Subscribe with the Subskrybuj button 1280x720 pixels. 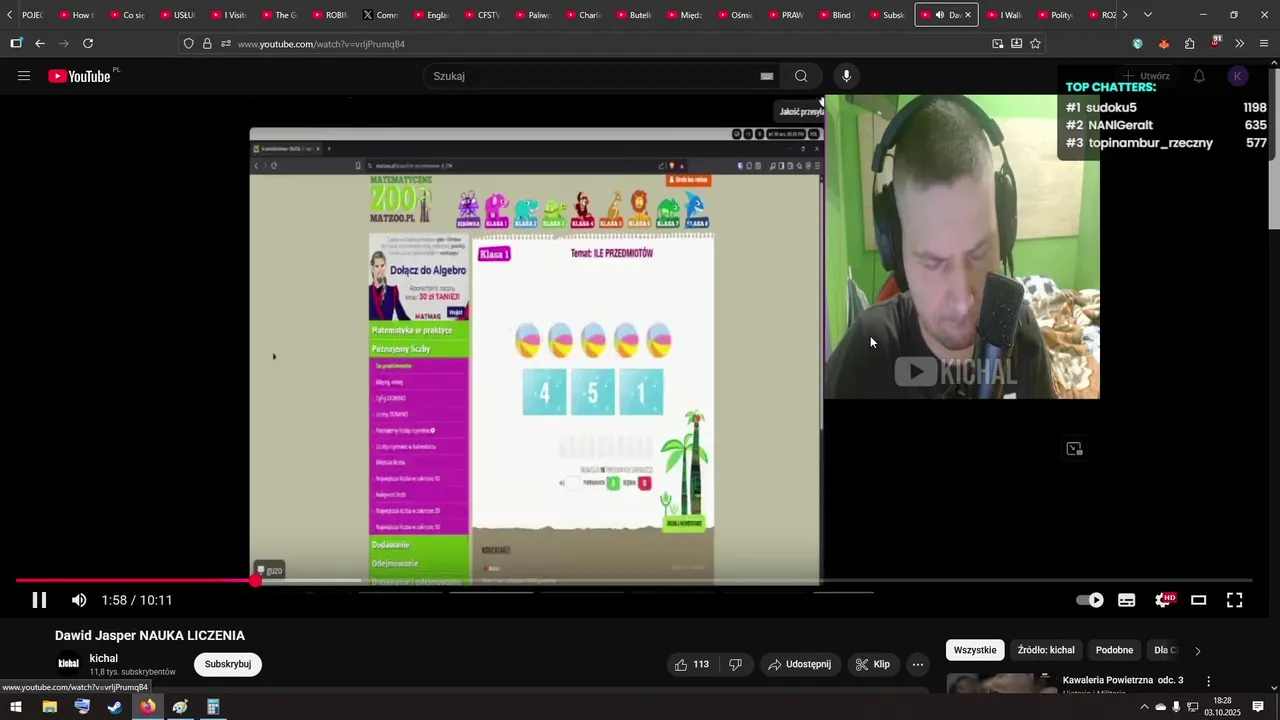click(x=228, y=664)
